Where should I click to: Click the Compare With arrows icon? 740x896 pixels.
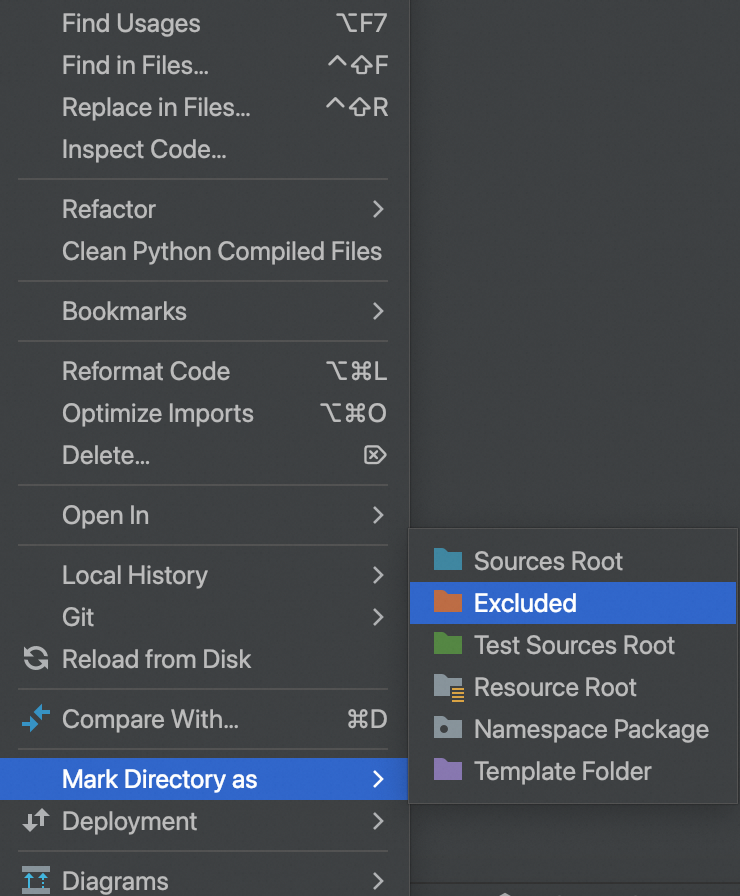(x=36, y=719)
